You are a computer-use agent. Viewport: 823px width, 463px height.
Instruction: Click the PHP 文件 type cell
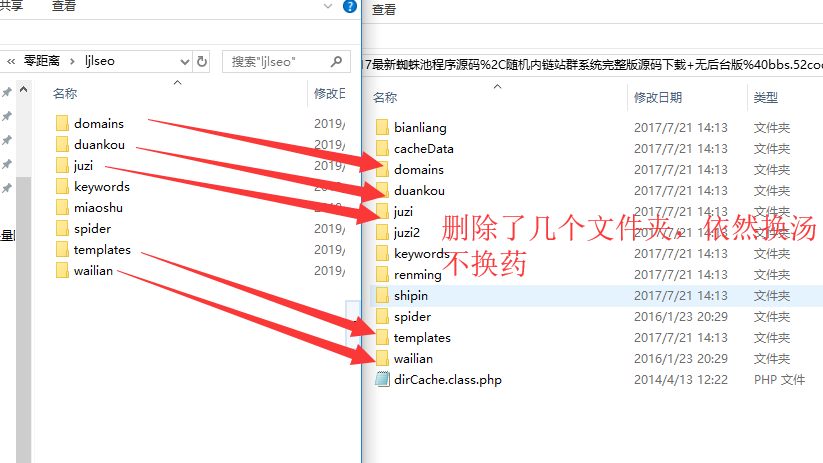coord(779,380)
